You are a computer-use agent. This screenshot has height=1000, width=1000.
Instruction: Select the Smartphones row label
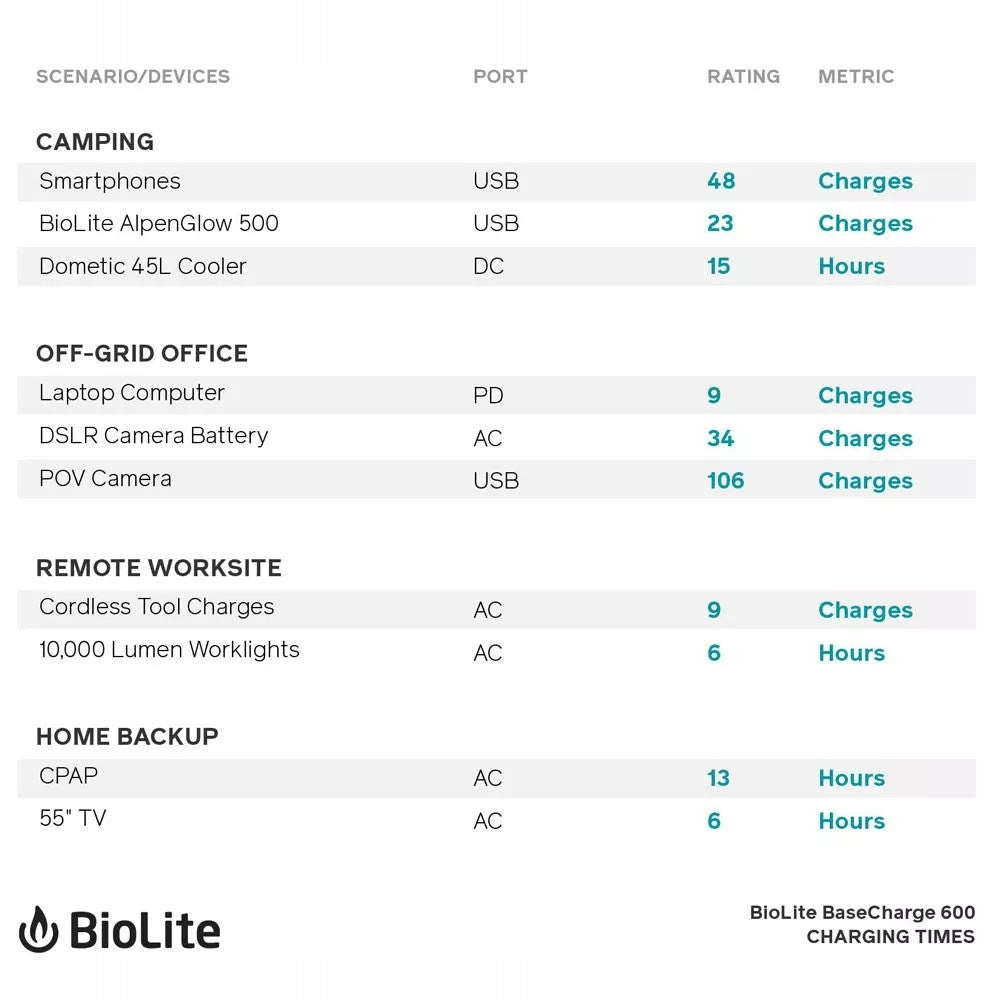coord(110,181)
